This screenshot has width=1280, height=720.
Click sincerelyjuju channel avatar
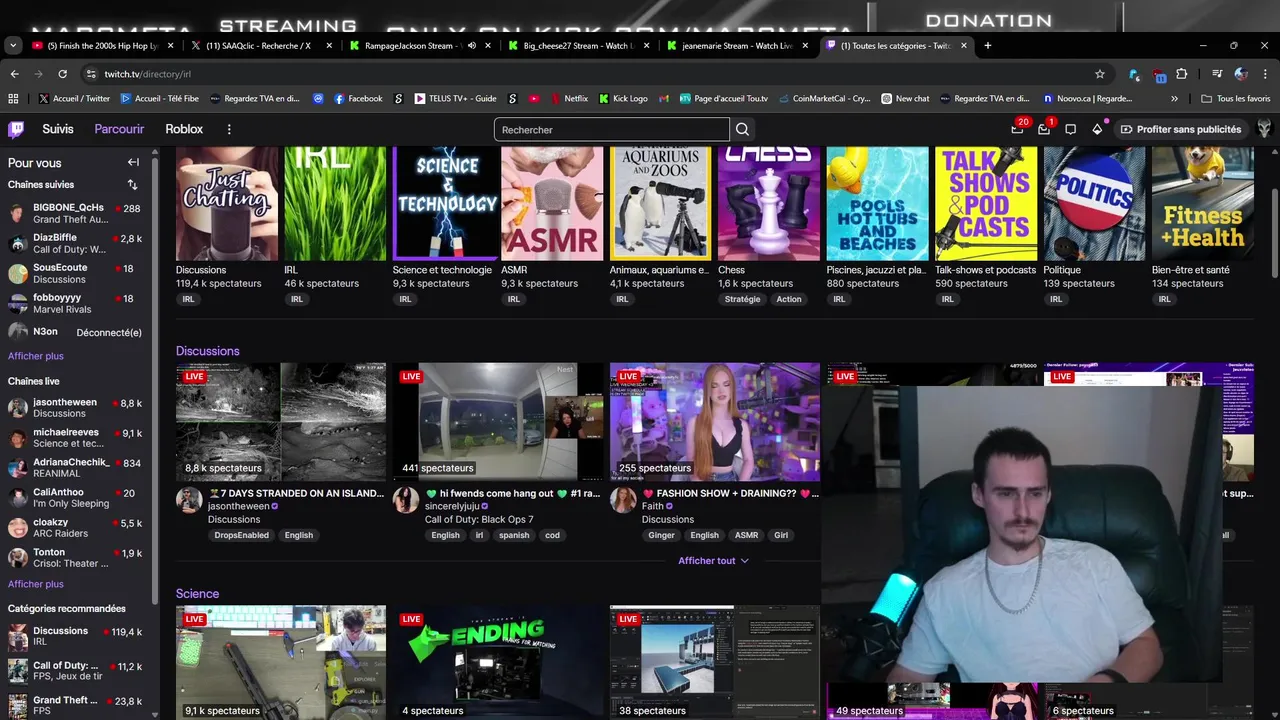pyautogui.click(x=406, y=500)
